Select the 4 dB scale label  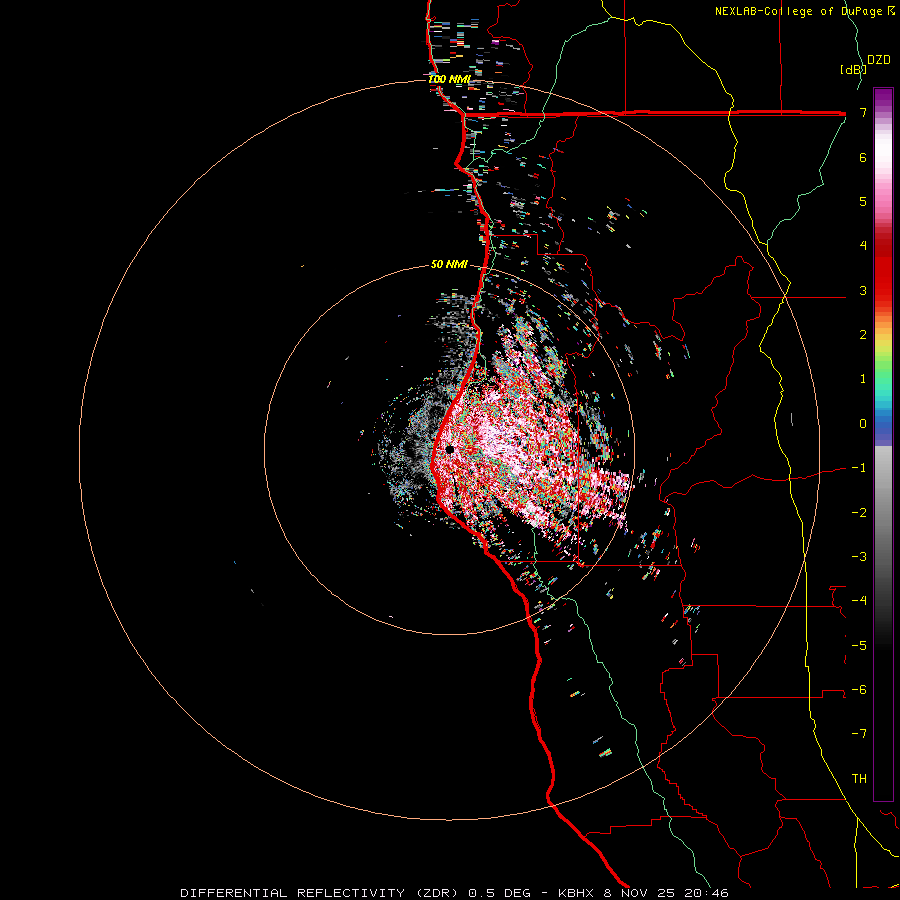863,246
